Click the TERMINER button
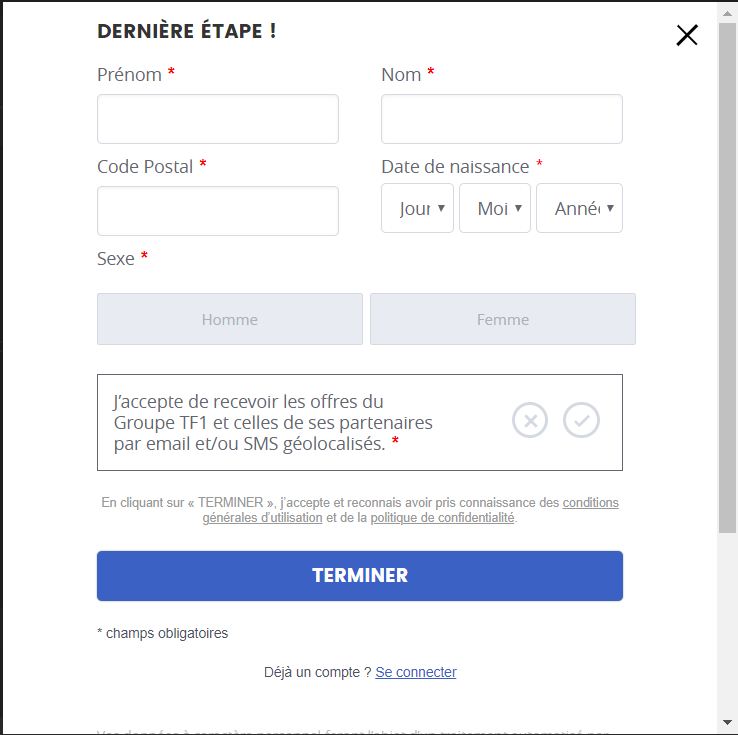Viewport: 738px width, 735px height. (360, 576)
